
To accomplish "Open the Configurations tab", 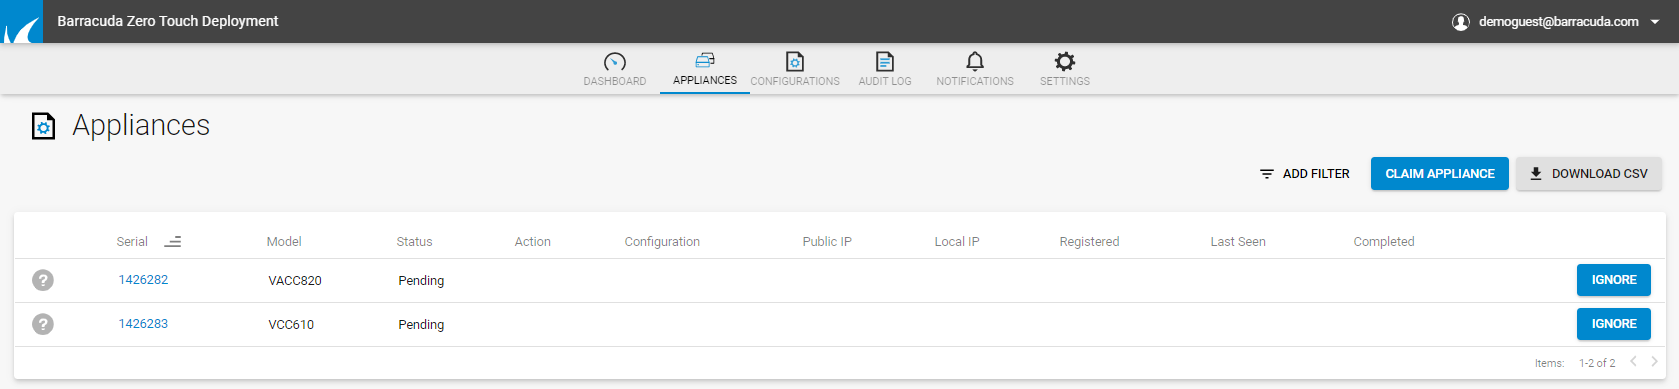I will [795, 69].
